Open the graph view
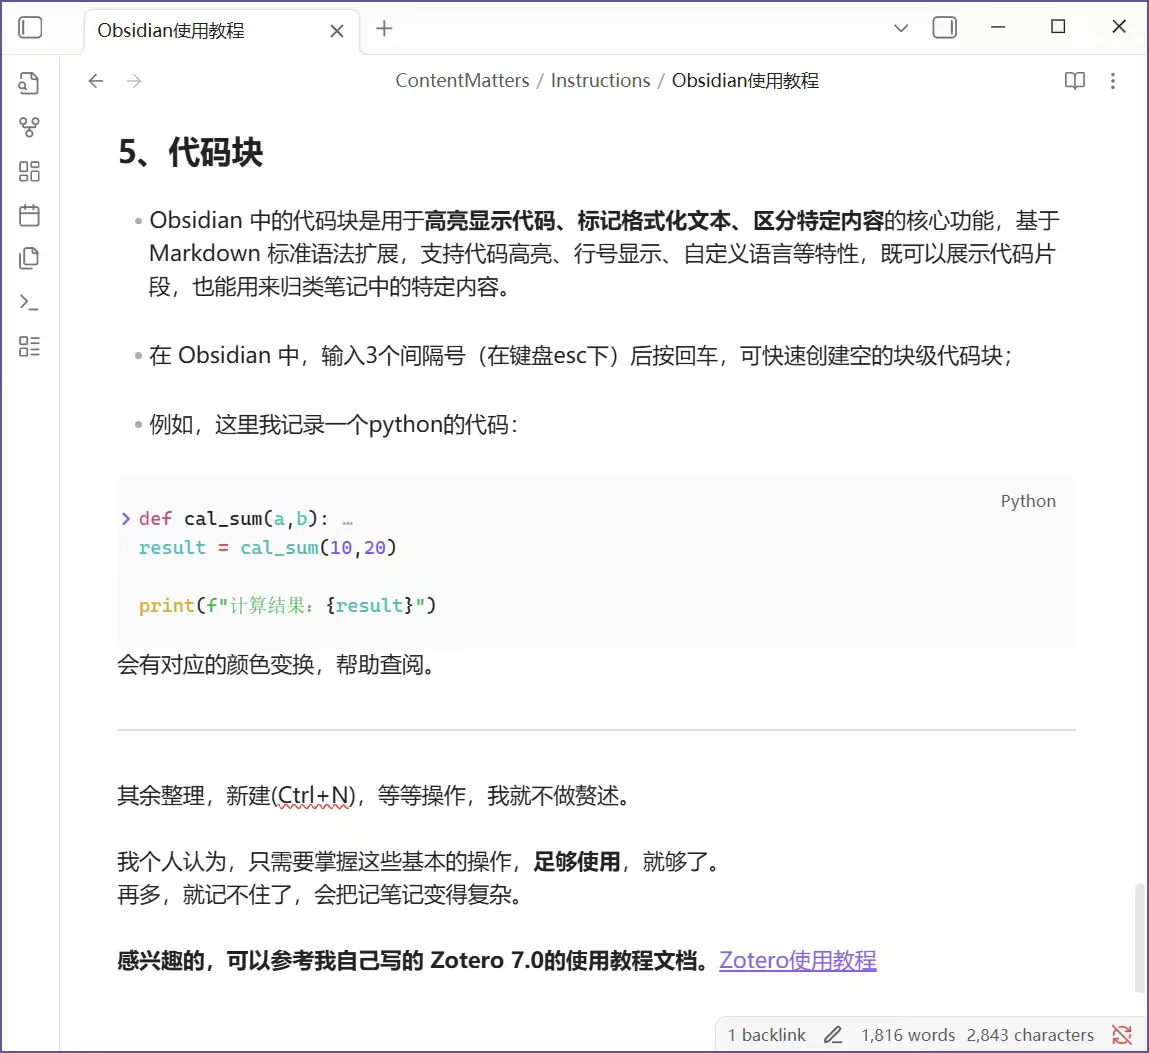The image size is (1149, 1053). click(29, 126)
